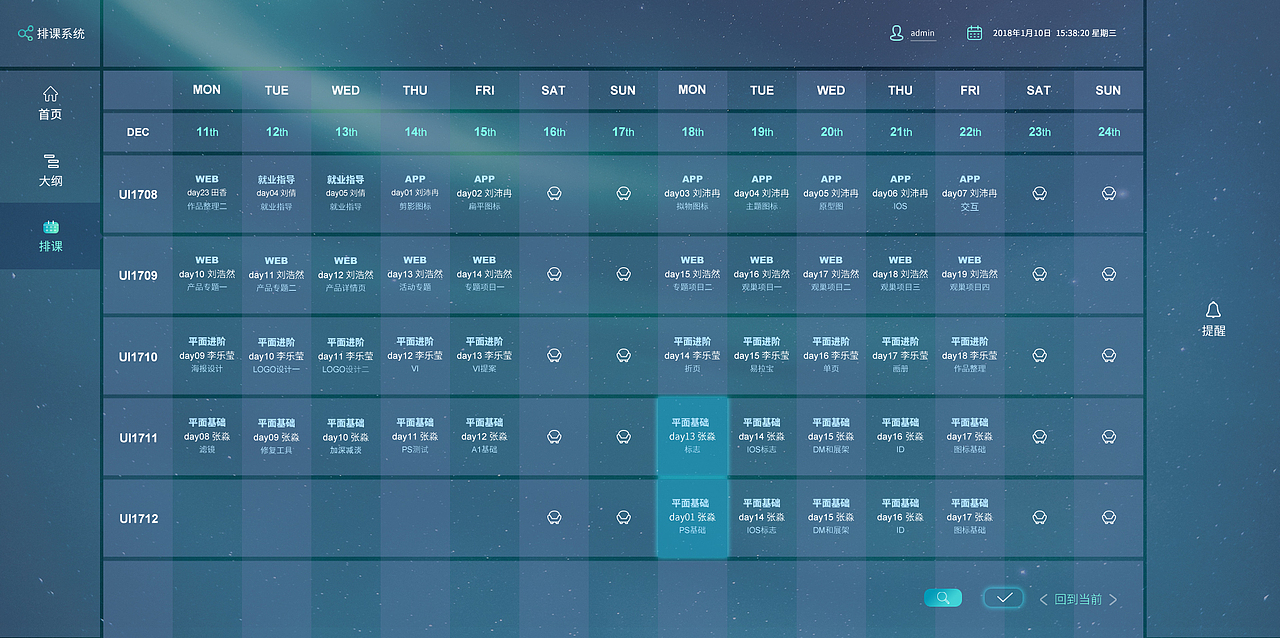Click the checkmark confirm button

click(x=1004, y=598)
